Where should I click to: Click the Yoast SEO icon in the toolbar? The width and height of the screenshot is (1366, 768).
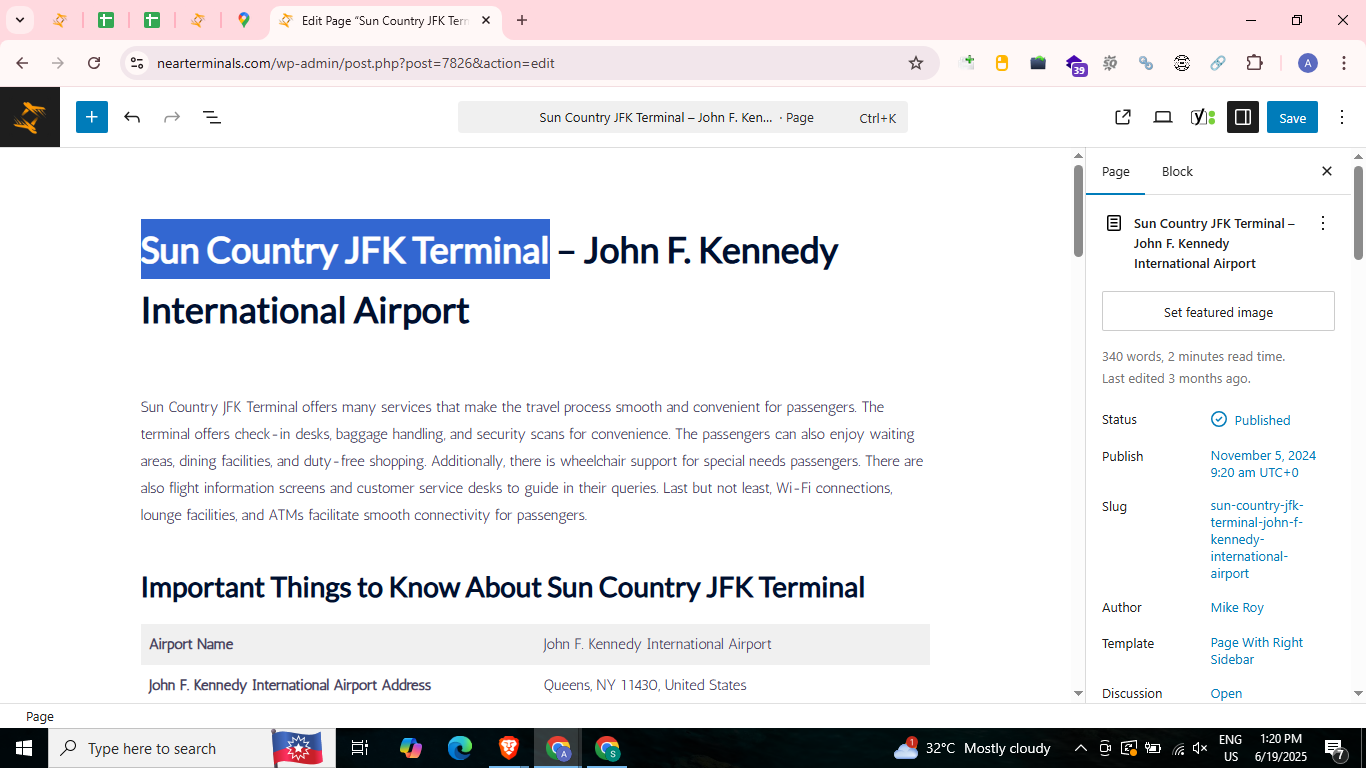click(1199, 117)
